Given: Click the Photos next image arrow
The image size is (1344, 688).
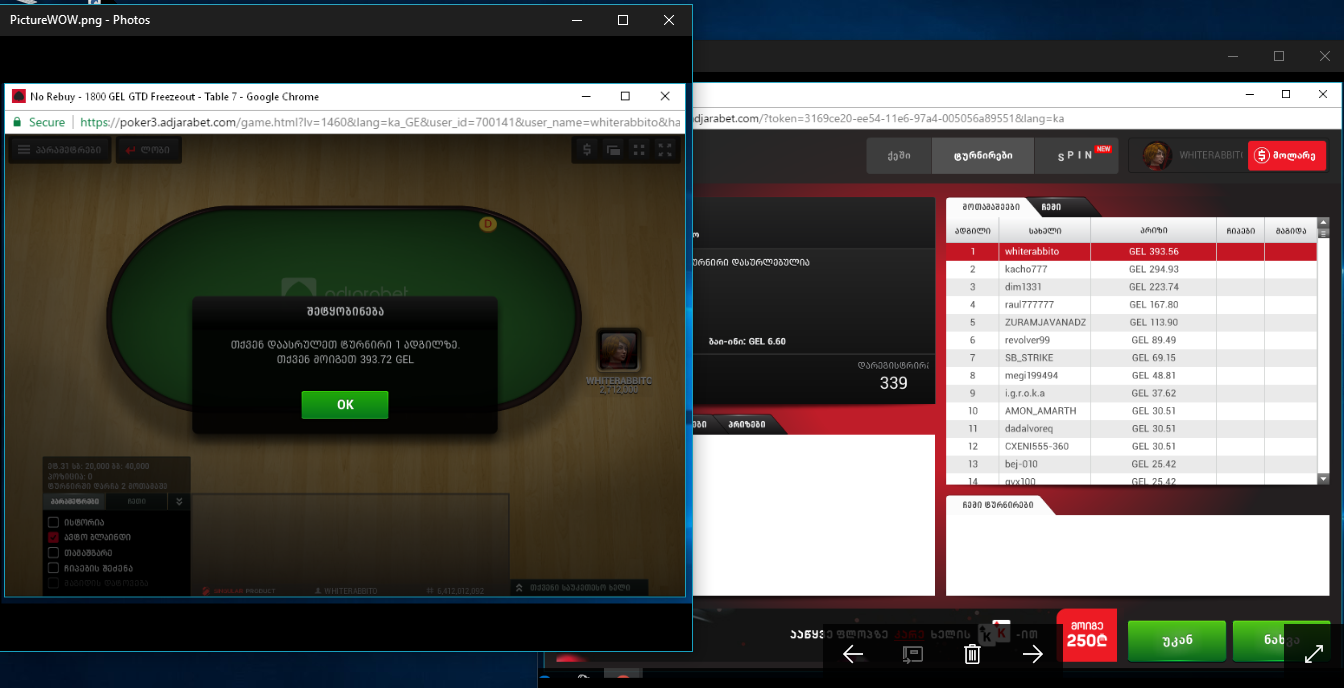Looking at the screenshot, I should (x=1033, y=654).
